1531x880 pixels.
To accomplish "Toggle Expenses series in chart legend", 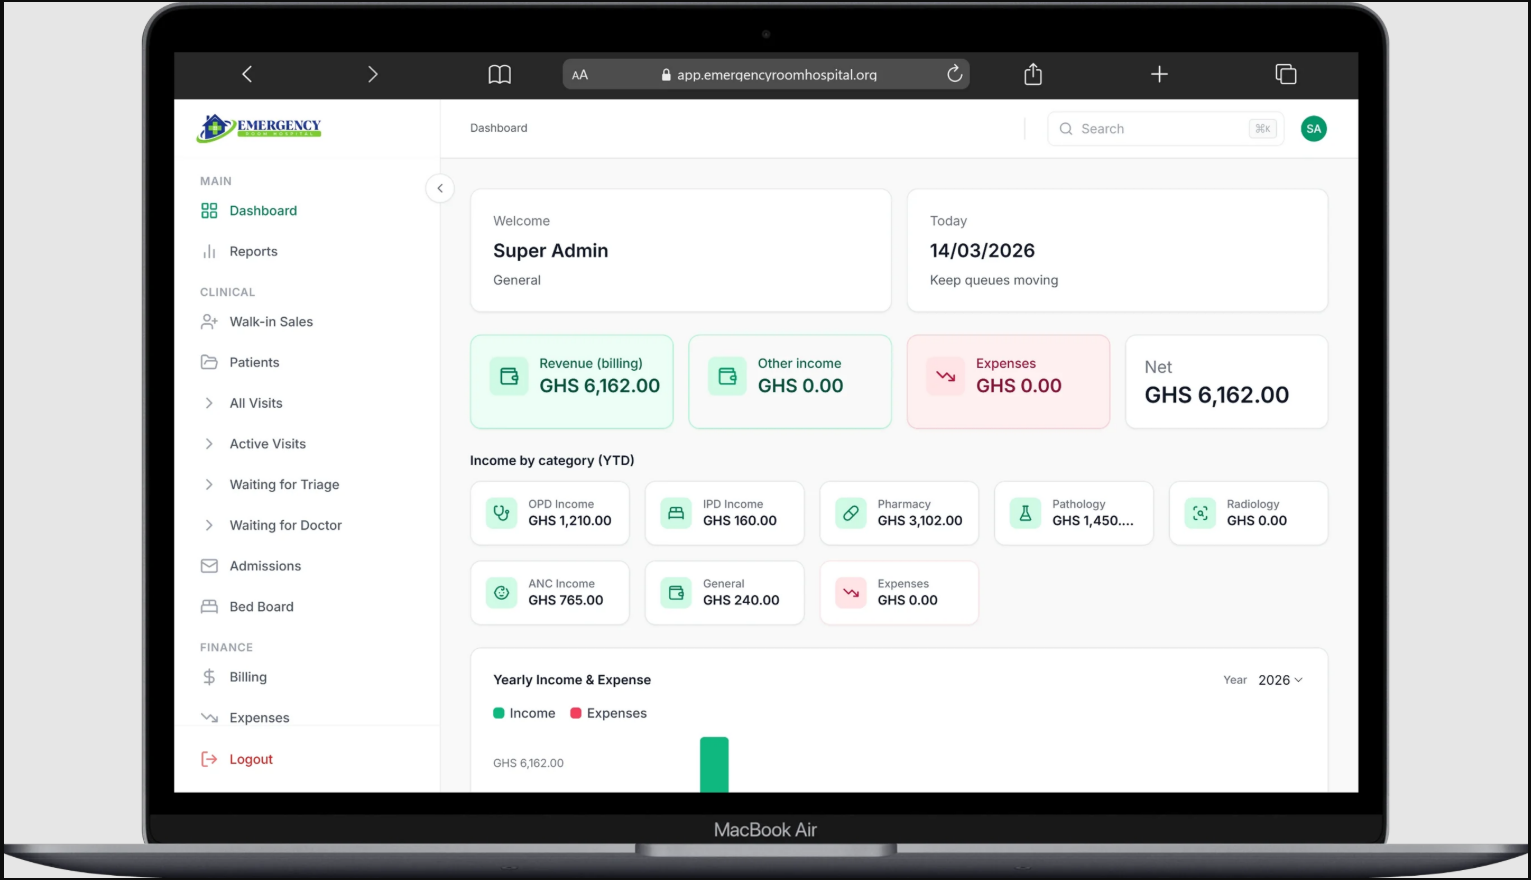I will point(608,713).
